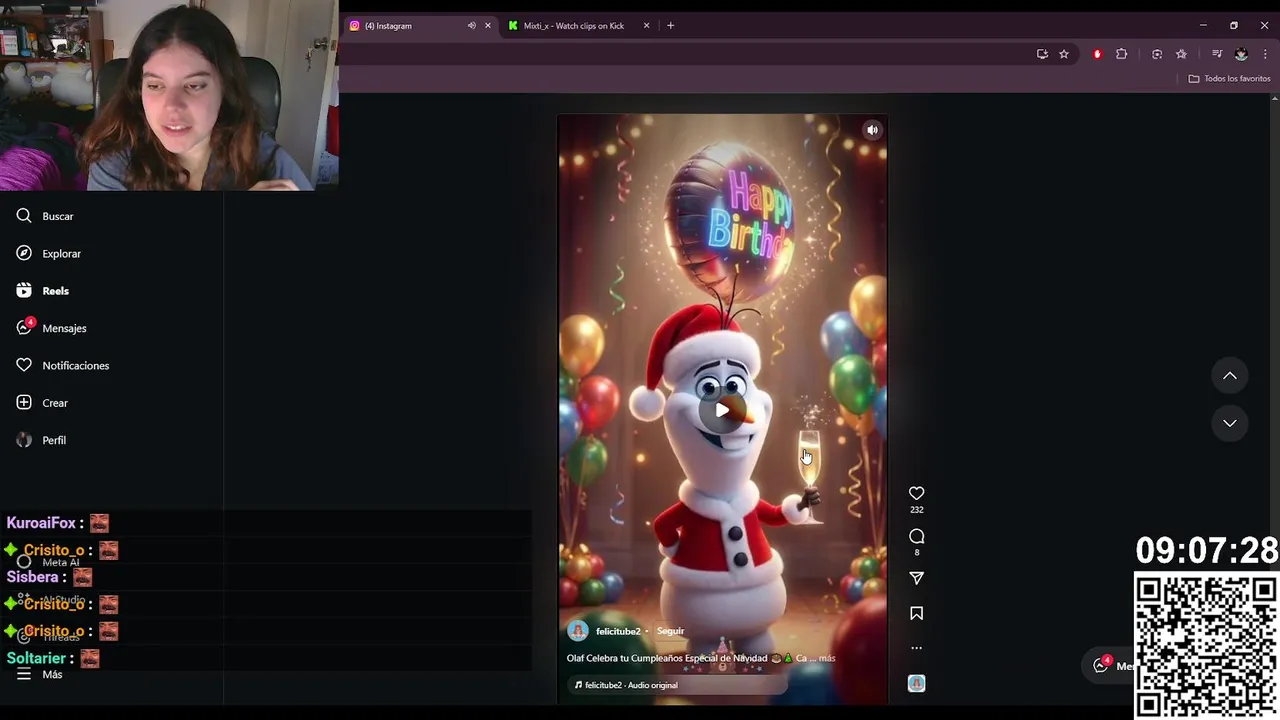Open Meta AI sidebar item
Screen dimensions: 1280x720
click(48, 562)
